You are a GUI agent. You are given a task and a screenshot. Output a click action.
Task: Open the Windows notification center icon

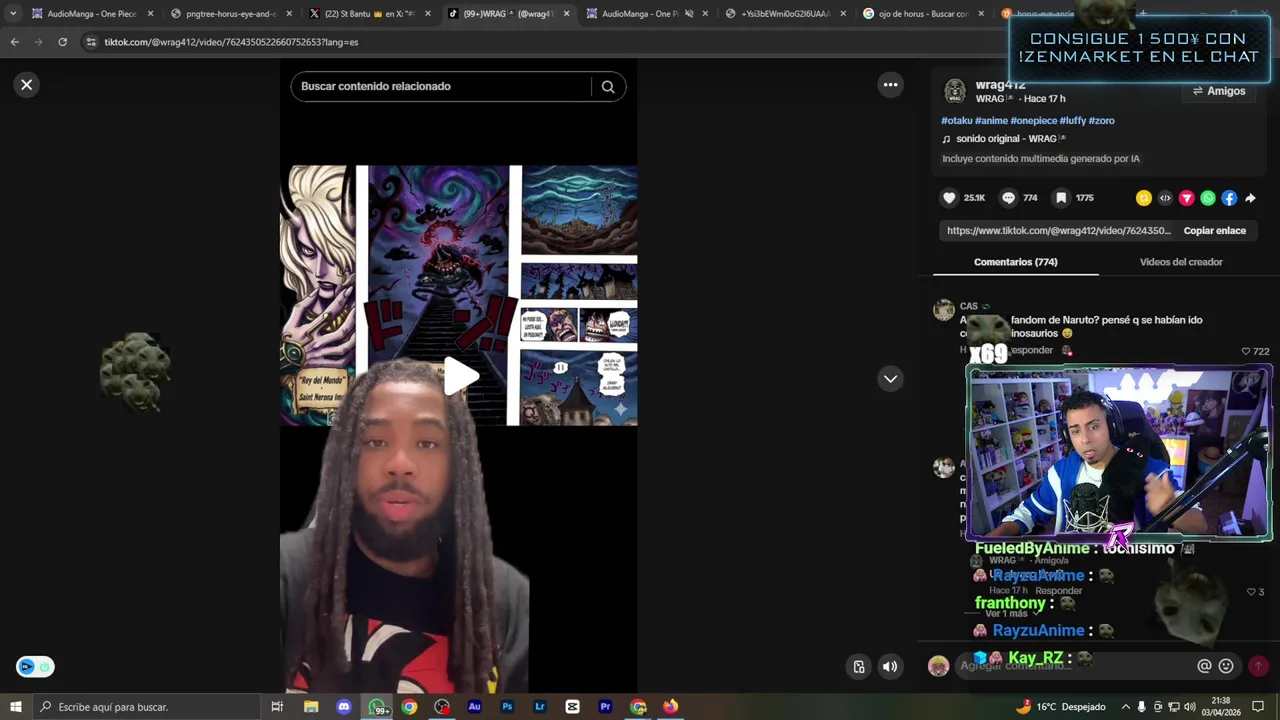coord(1258,707)
